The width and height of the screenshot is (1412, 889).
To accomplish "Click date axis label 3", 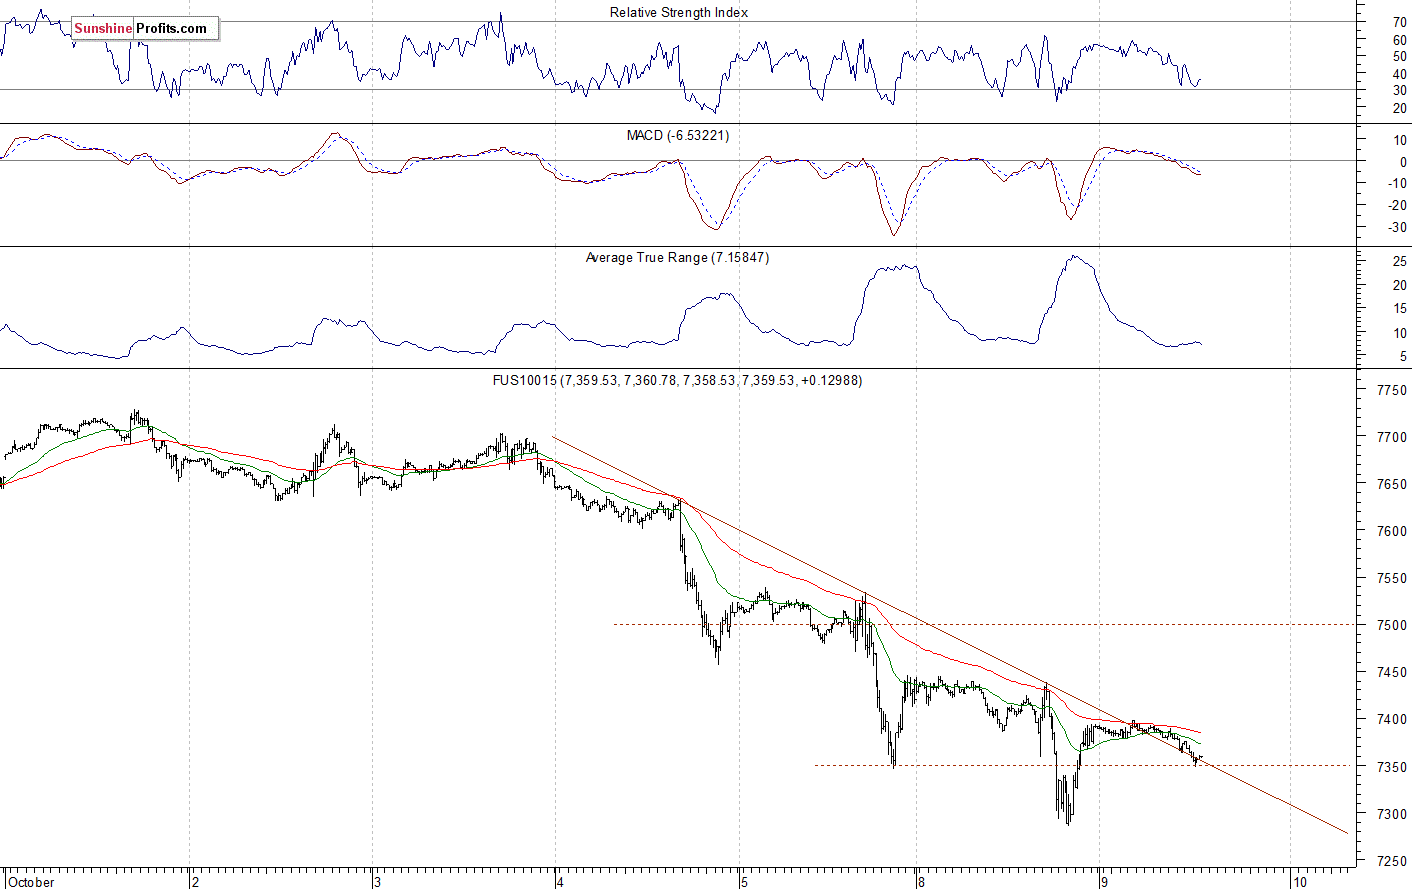I will 377,882.
